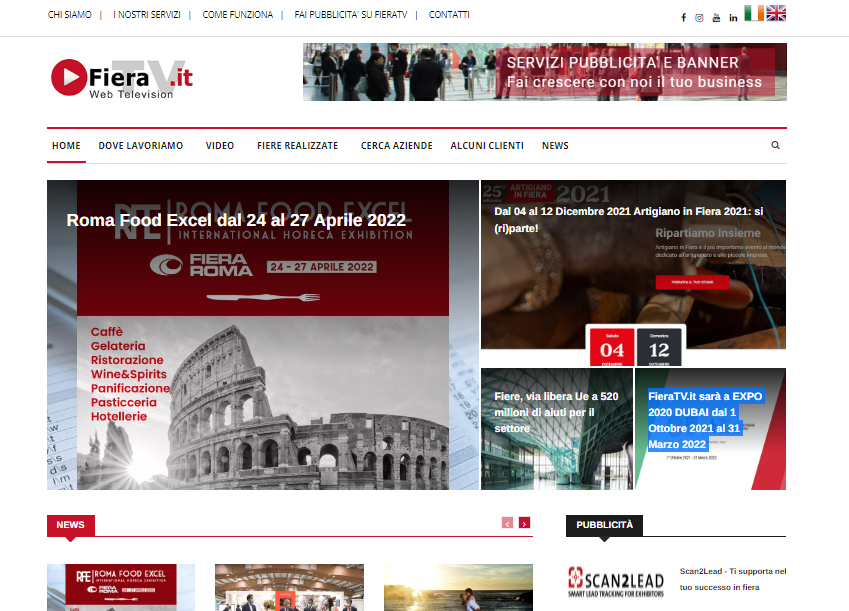Select the Pubblicità section heading
The image size is (849, 611).
point(604,525)
